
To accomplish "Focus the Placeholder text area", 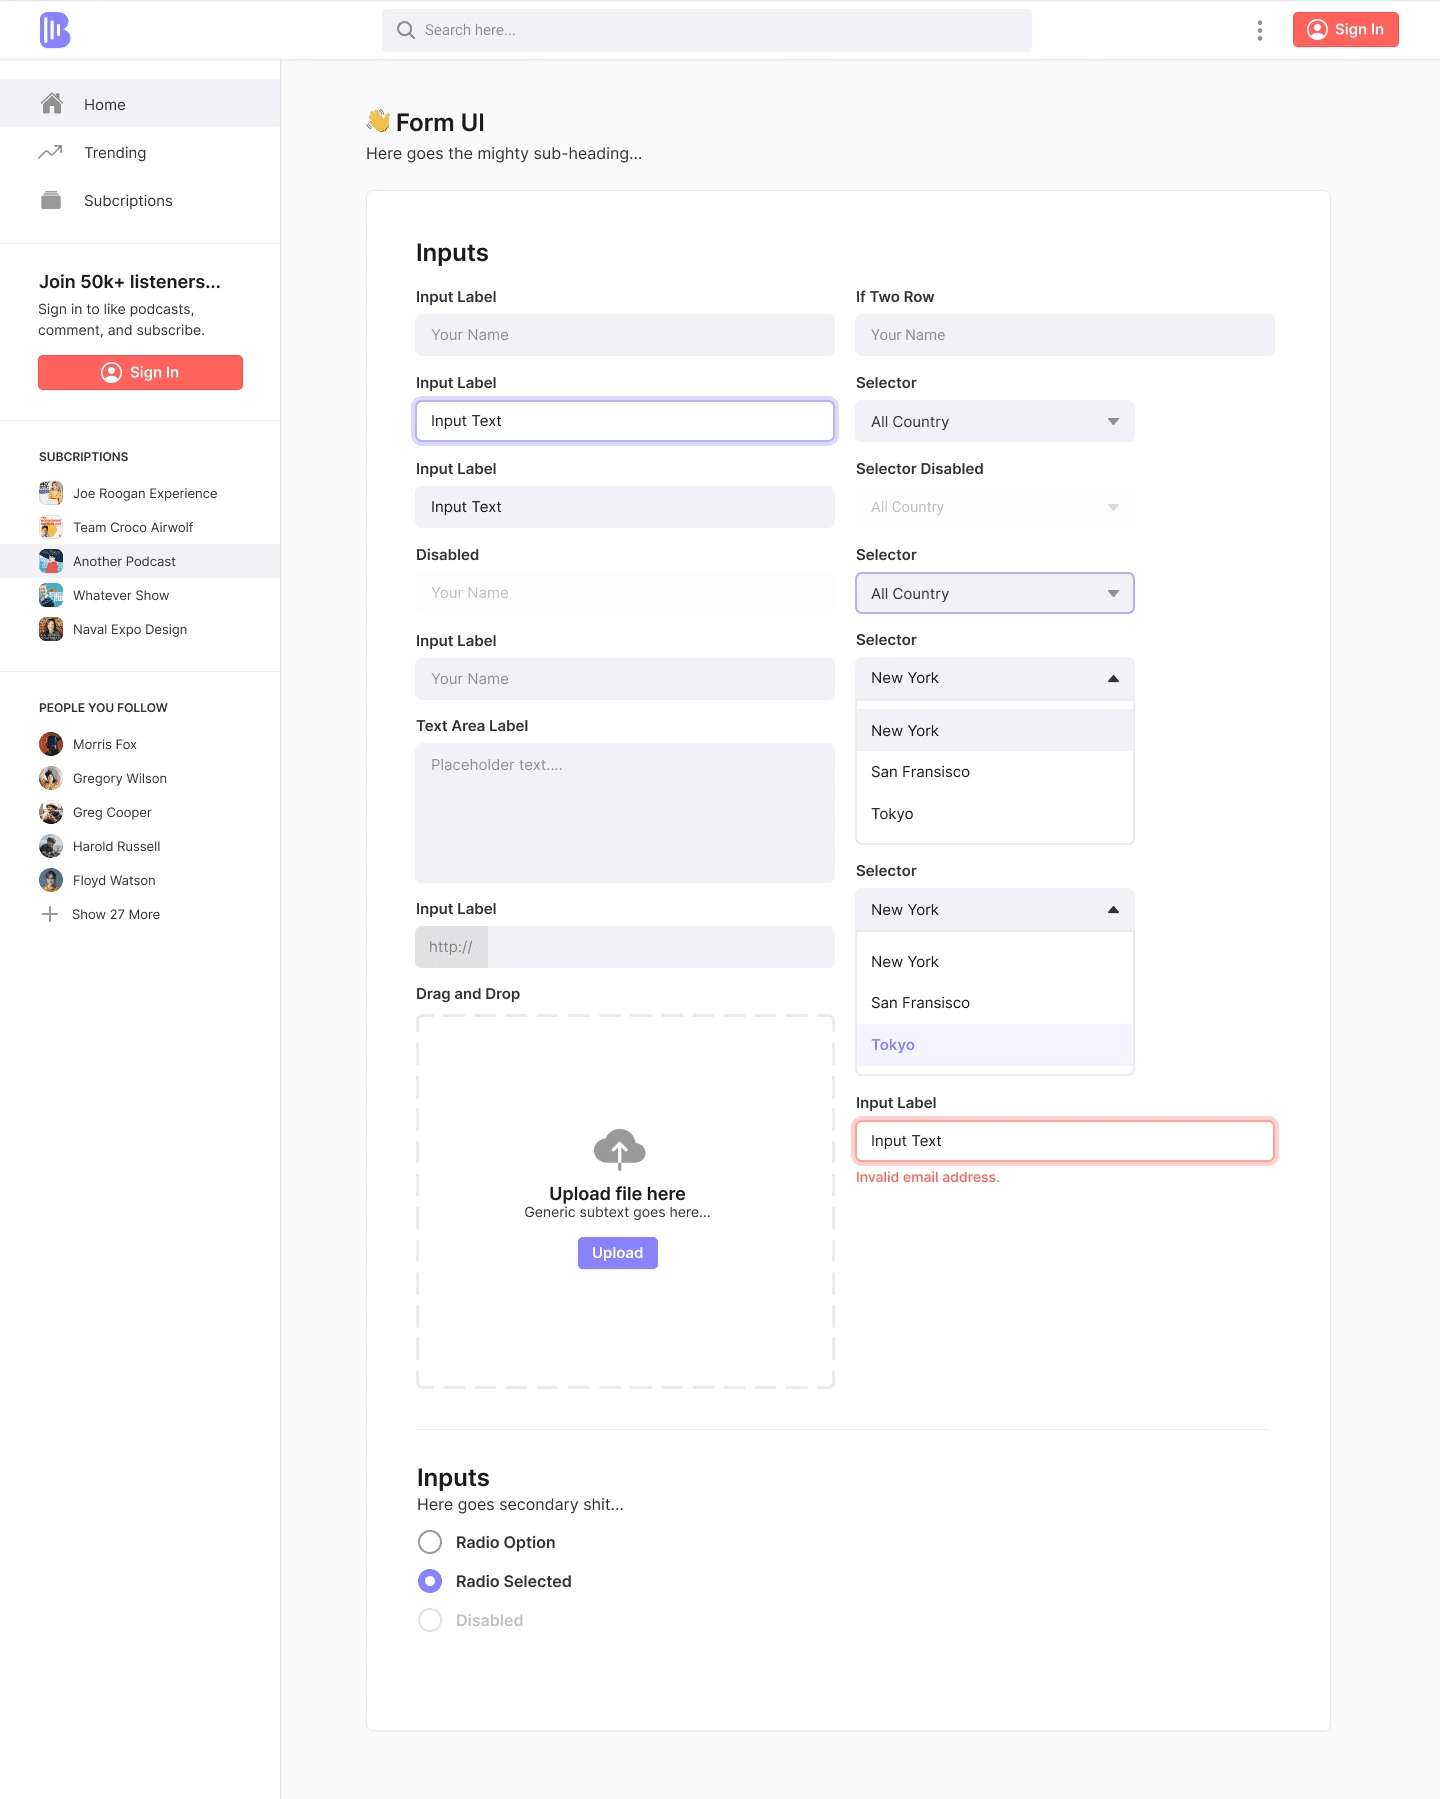I will (x=625, y=813).
